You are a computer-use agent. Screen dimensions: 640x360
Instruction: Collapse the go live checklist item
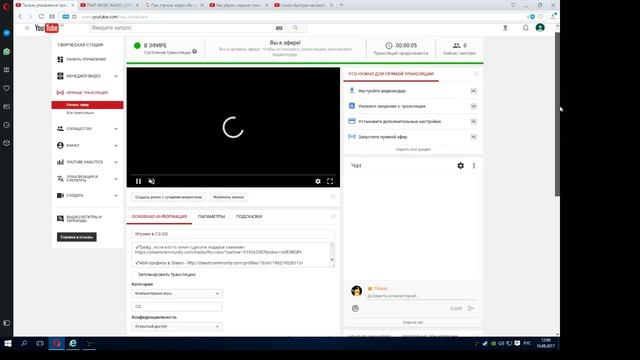(x=473, y=137)
